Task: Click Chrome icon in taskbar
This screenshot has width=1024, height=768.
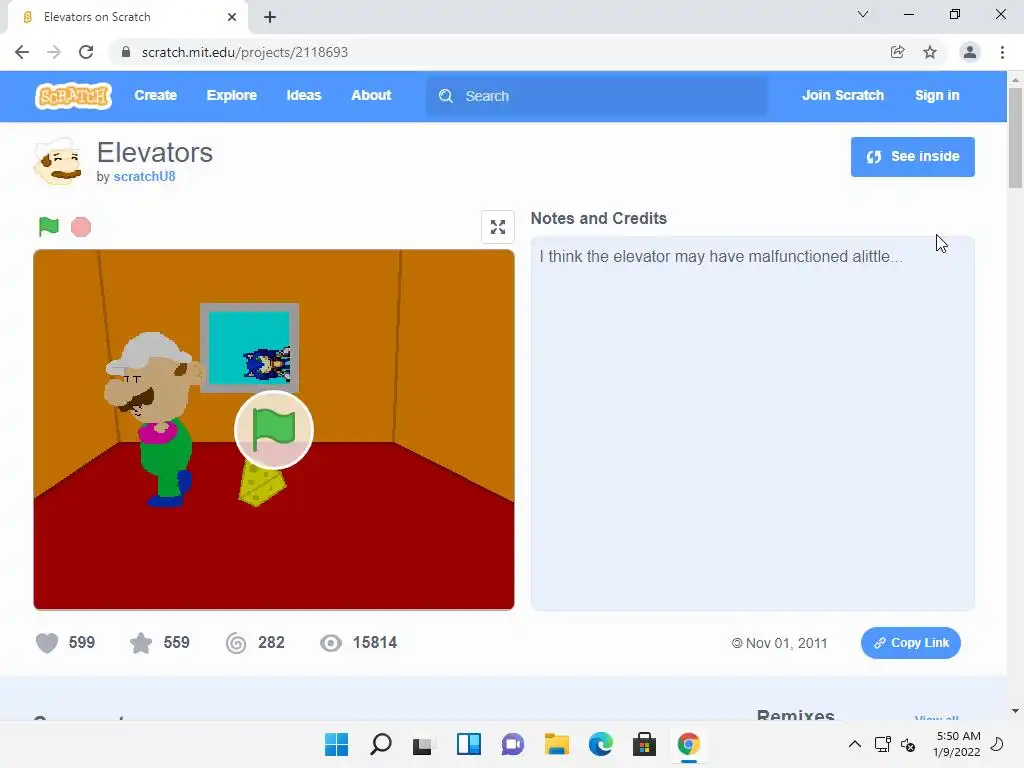Action: (688, 744)
